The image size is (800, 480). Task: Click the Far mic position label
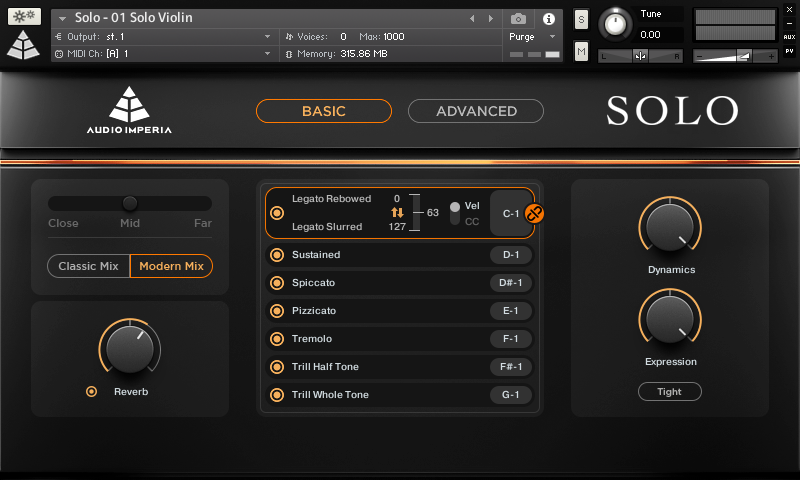(203, 223)
